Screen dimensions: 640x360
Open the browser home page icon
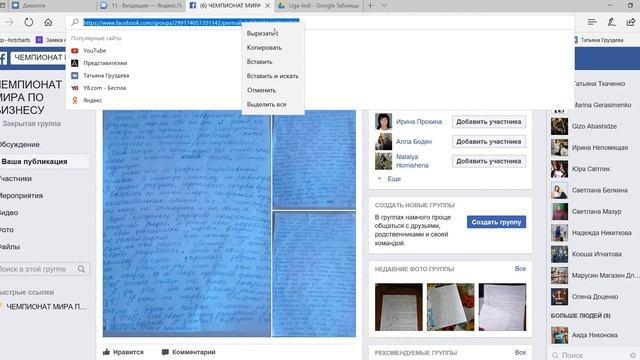coord(48,22)
